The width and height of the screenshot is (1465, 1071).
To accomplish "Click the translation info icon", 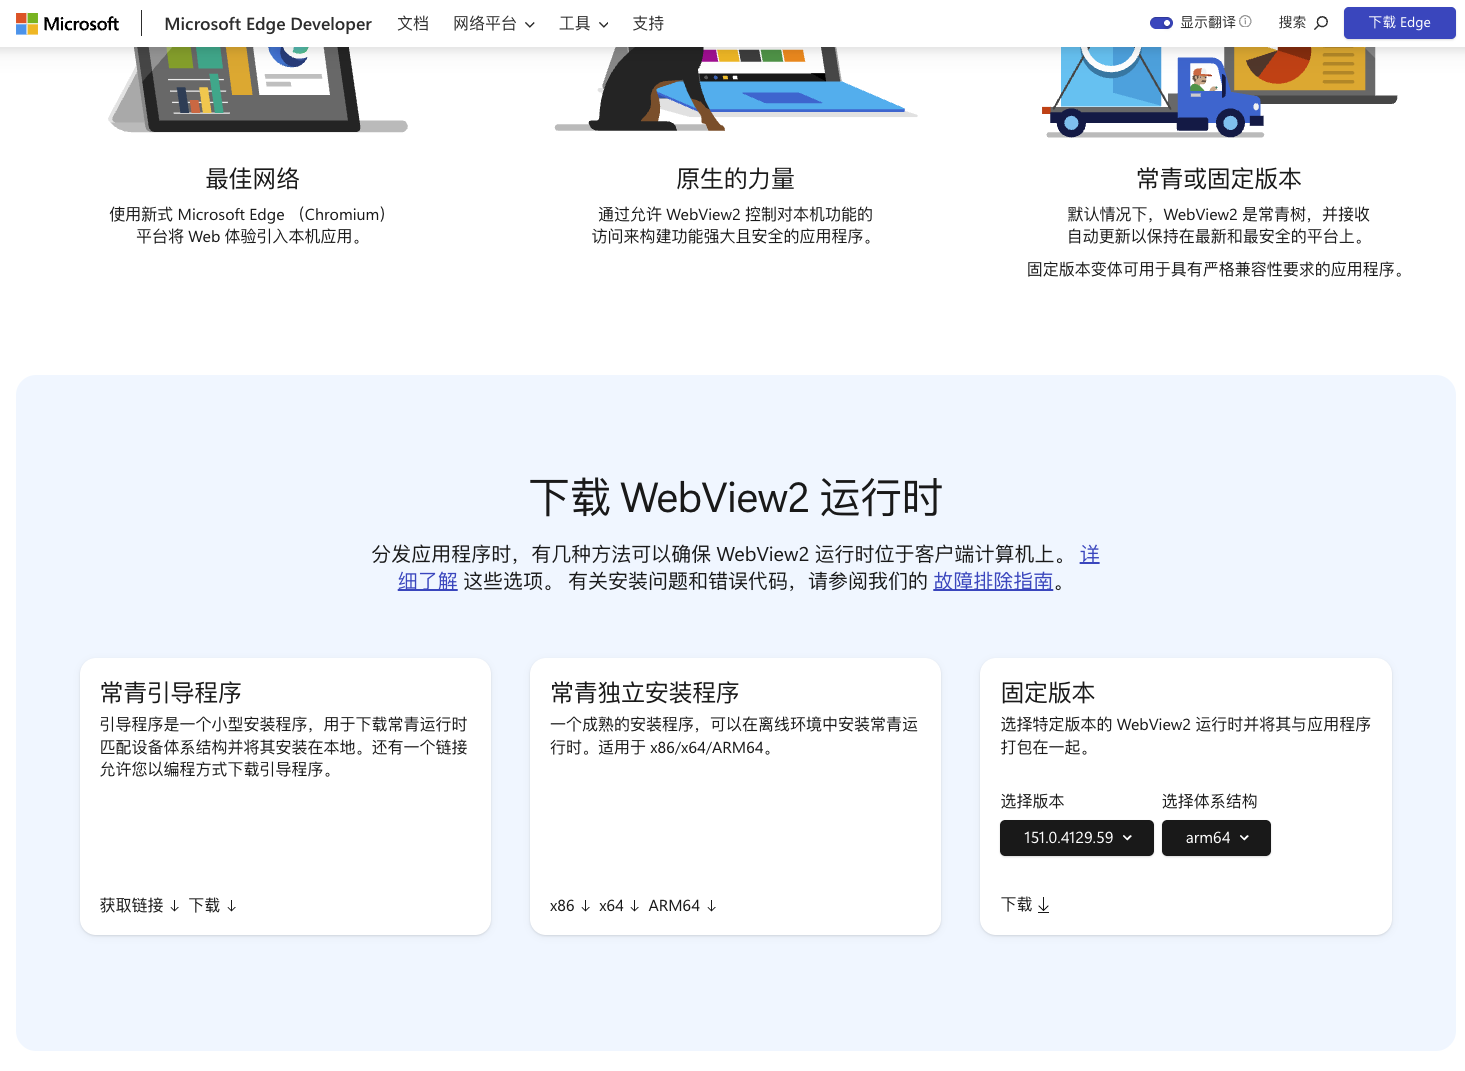I will click(1245, 21).
